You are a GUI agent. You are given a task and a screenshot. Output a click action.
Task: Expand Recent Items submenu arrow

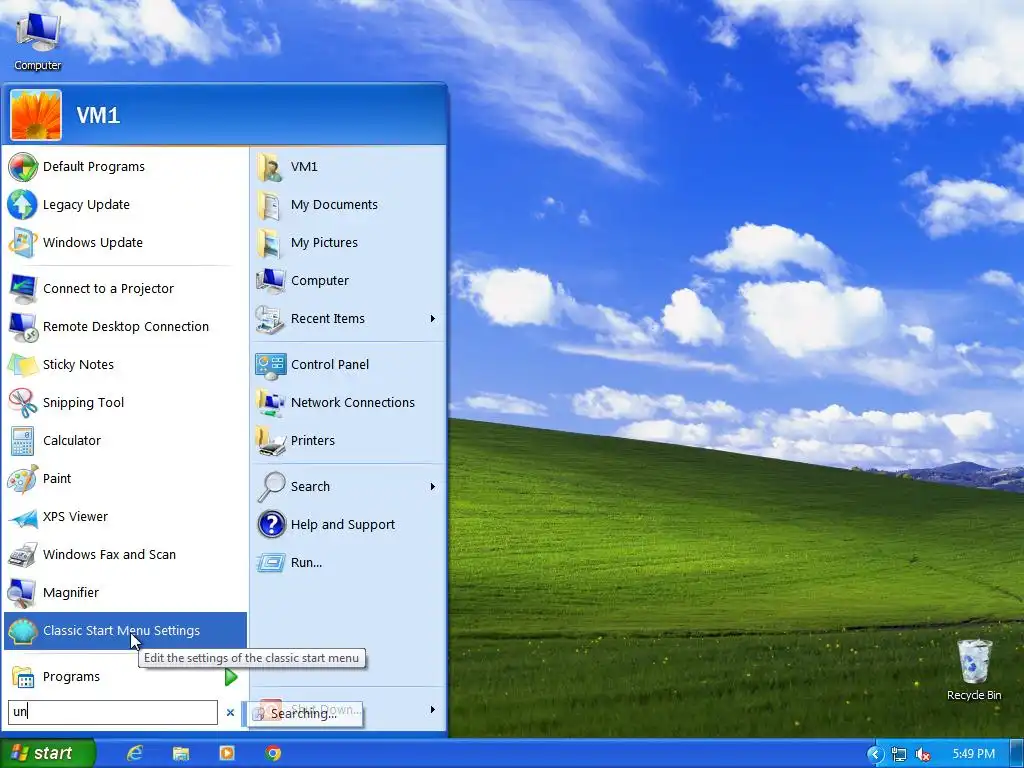[x=432, y=319]
